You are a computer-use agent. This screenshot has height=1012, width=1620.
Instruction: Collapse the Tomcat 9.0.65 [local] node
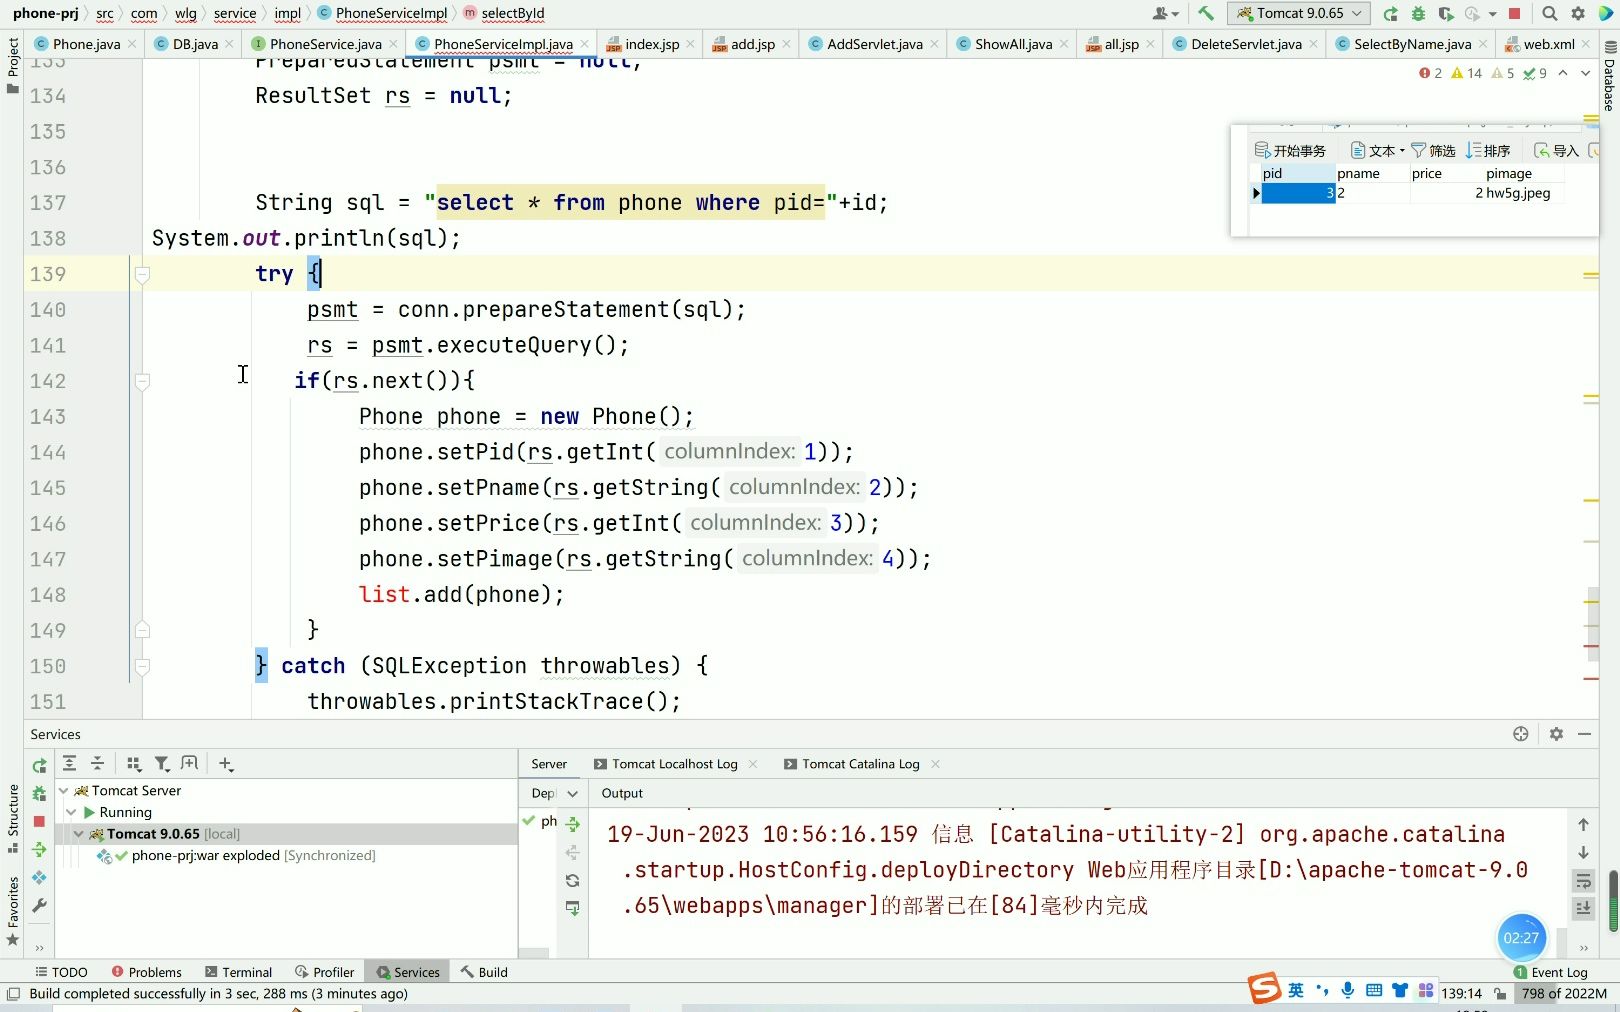(78, 834)
